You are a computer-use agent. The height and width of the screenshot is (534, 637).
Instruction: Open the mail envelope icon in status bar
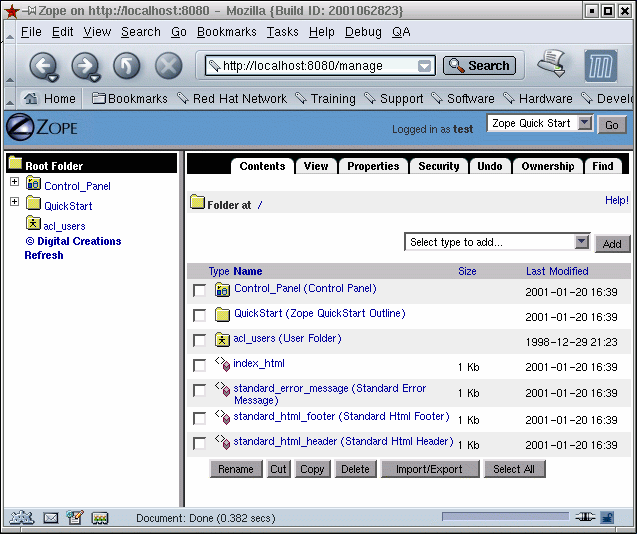50,518
